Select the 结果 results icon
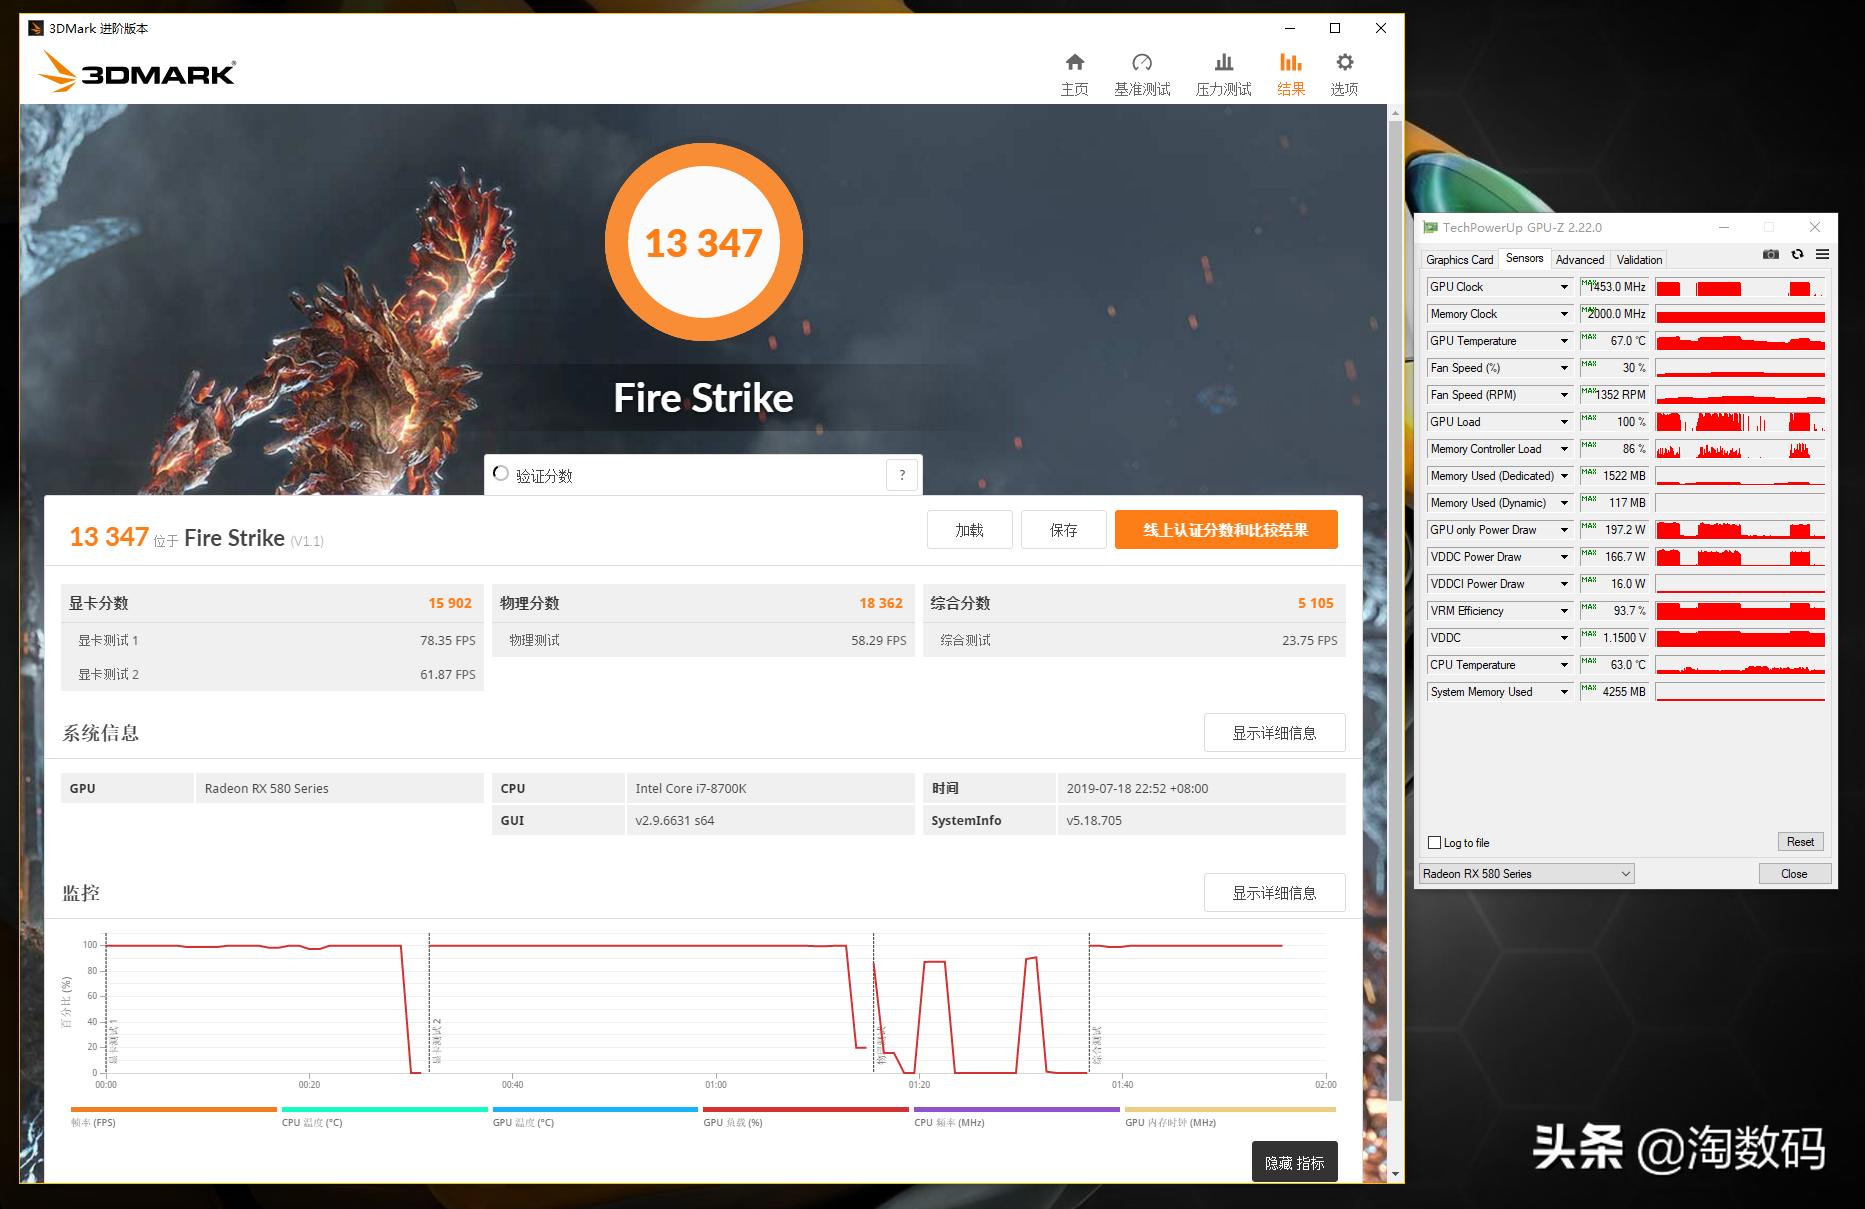1865x1209 pixels. click(x=1290, y=71)
